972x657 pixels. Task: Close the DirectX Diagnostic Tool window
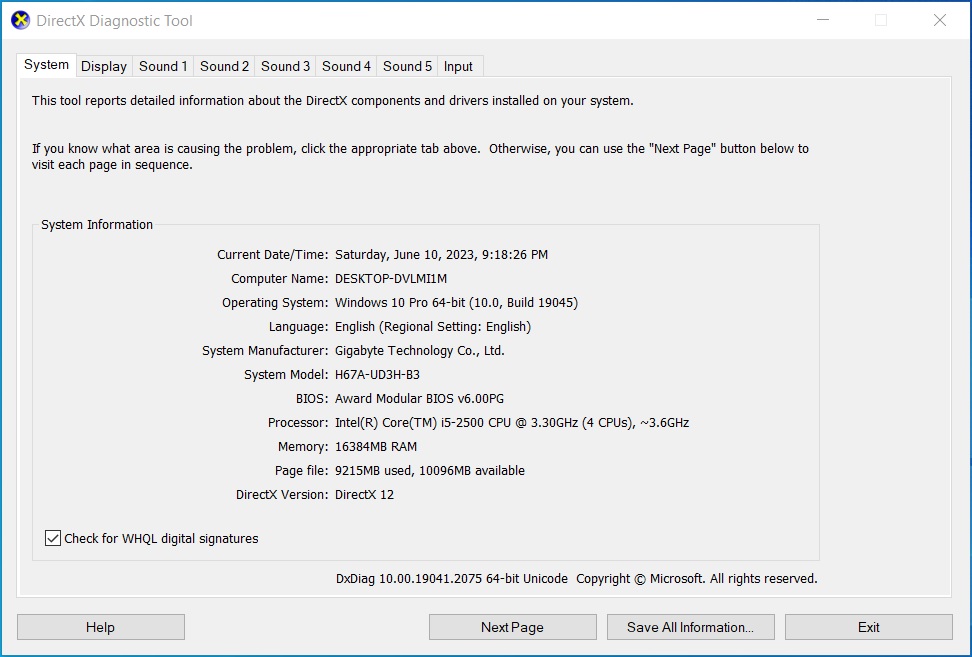tap(940, 20)
